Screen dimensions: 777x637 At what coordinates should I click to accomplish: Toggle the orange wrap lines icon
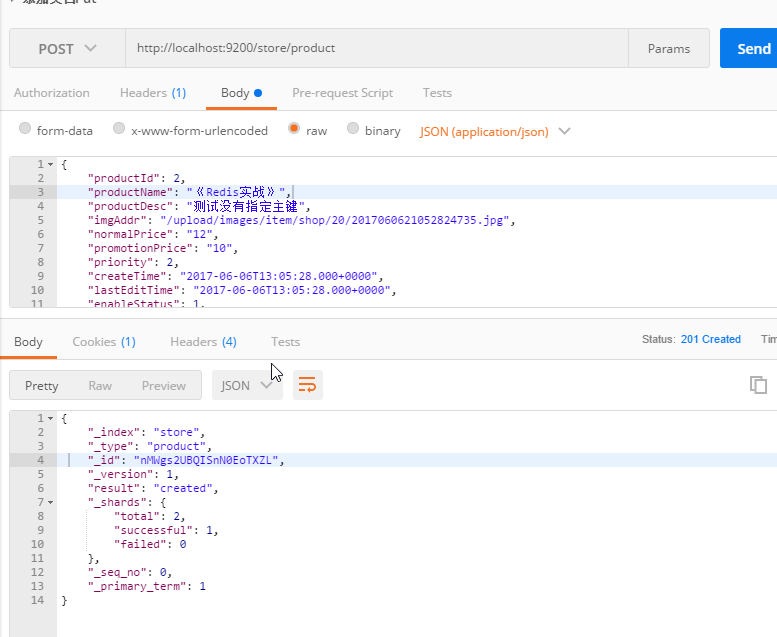tap(308, 385)
